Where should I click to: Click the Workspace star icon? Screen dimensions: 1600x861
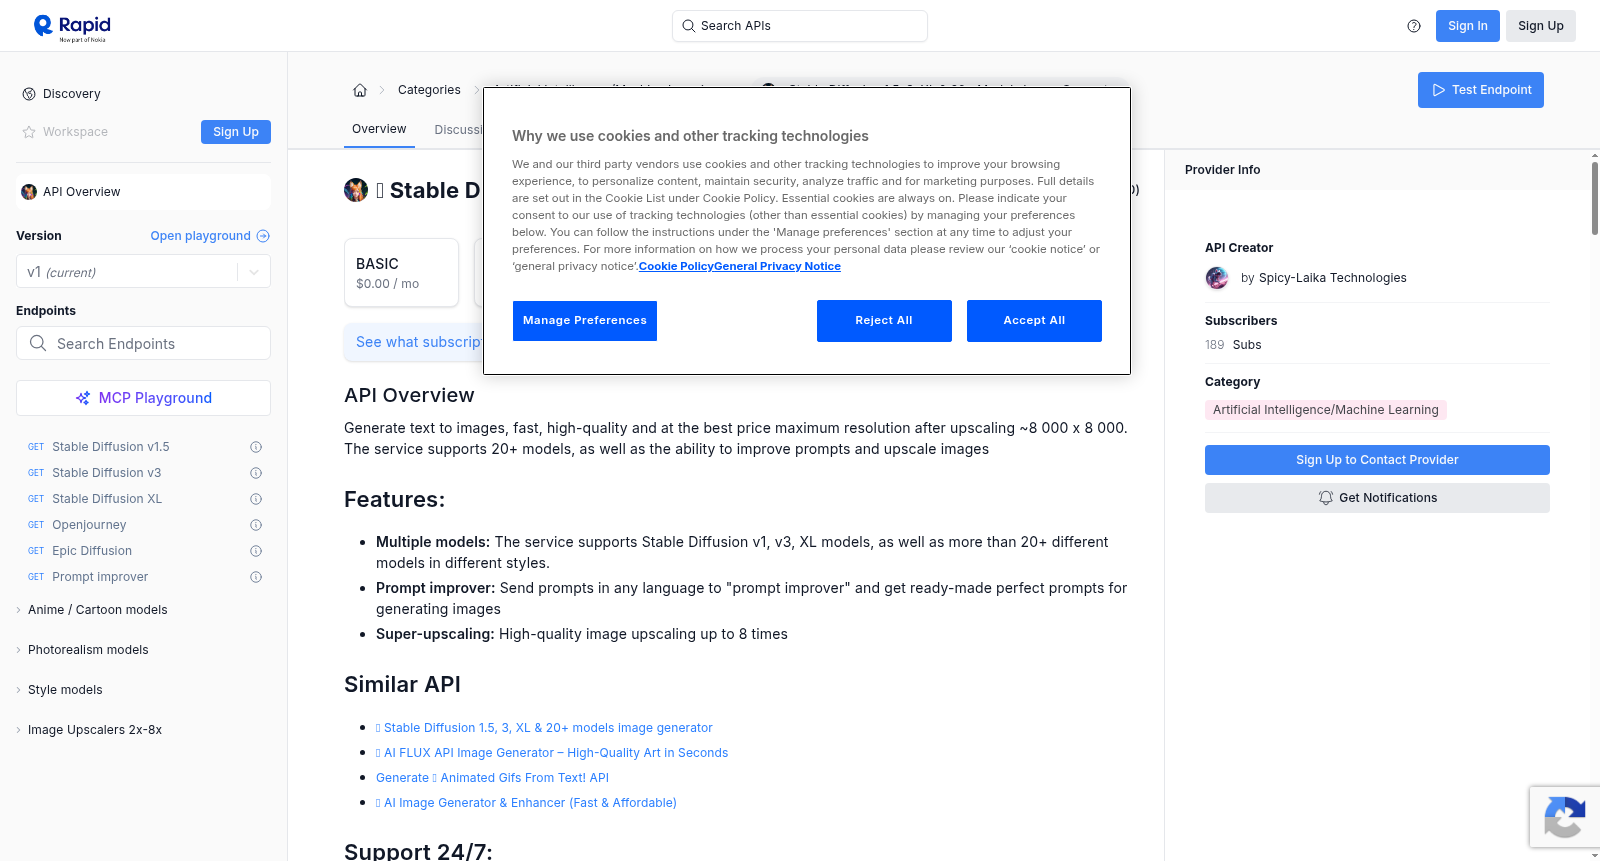click(29, 132)
